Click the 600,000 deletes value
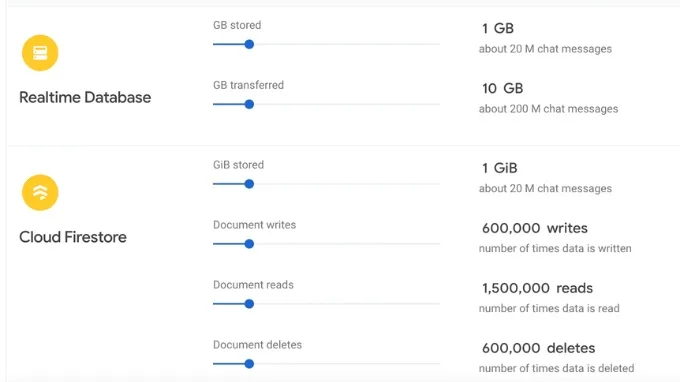 [538, 348]
